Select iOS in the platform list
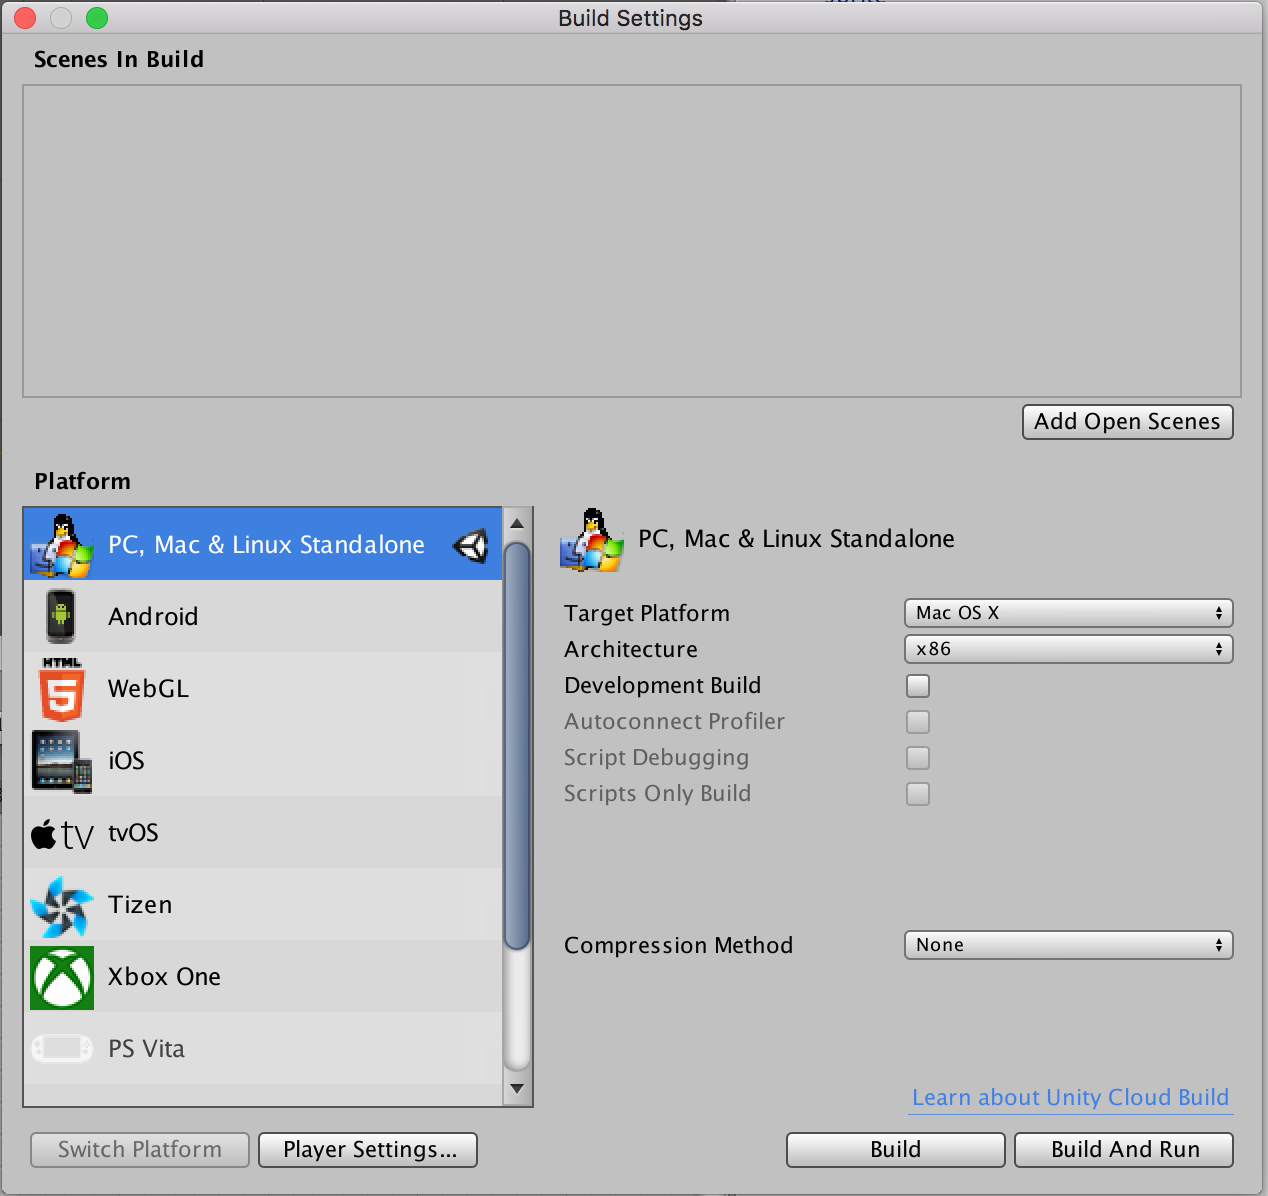 pyautogui.click(x=263, y=760)
